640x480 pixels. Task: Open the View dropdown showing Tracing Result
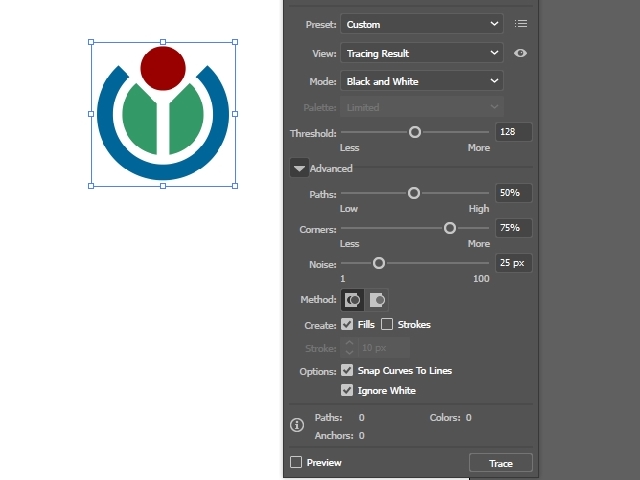tap(422, 53)
